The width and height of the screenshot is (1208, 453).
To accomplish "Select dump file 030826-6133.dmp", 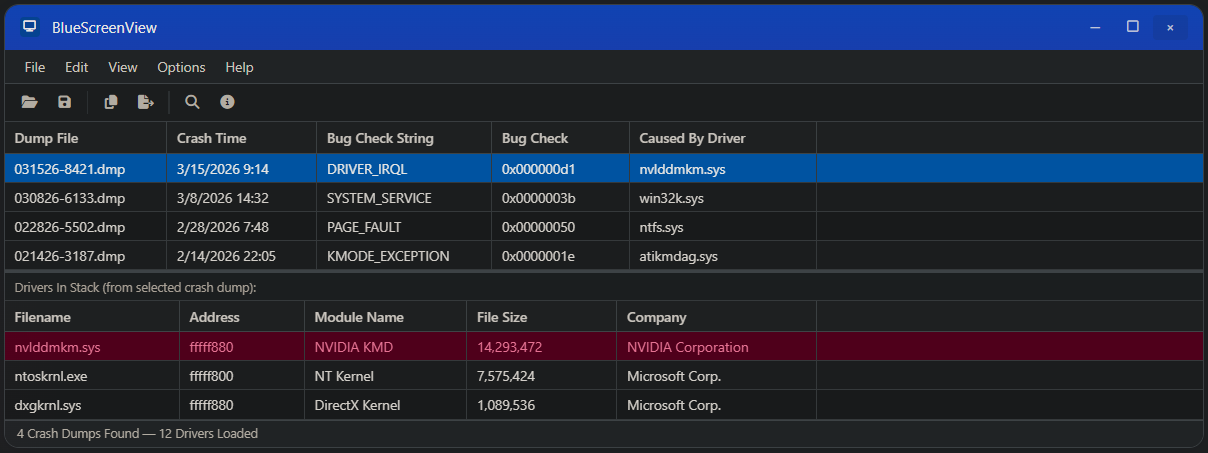I will click(x=70, y=198).
